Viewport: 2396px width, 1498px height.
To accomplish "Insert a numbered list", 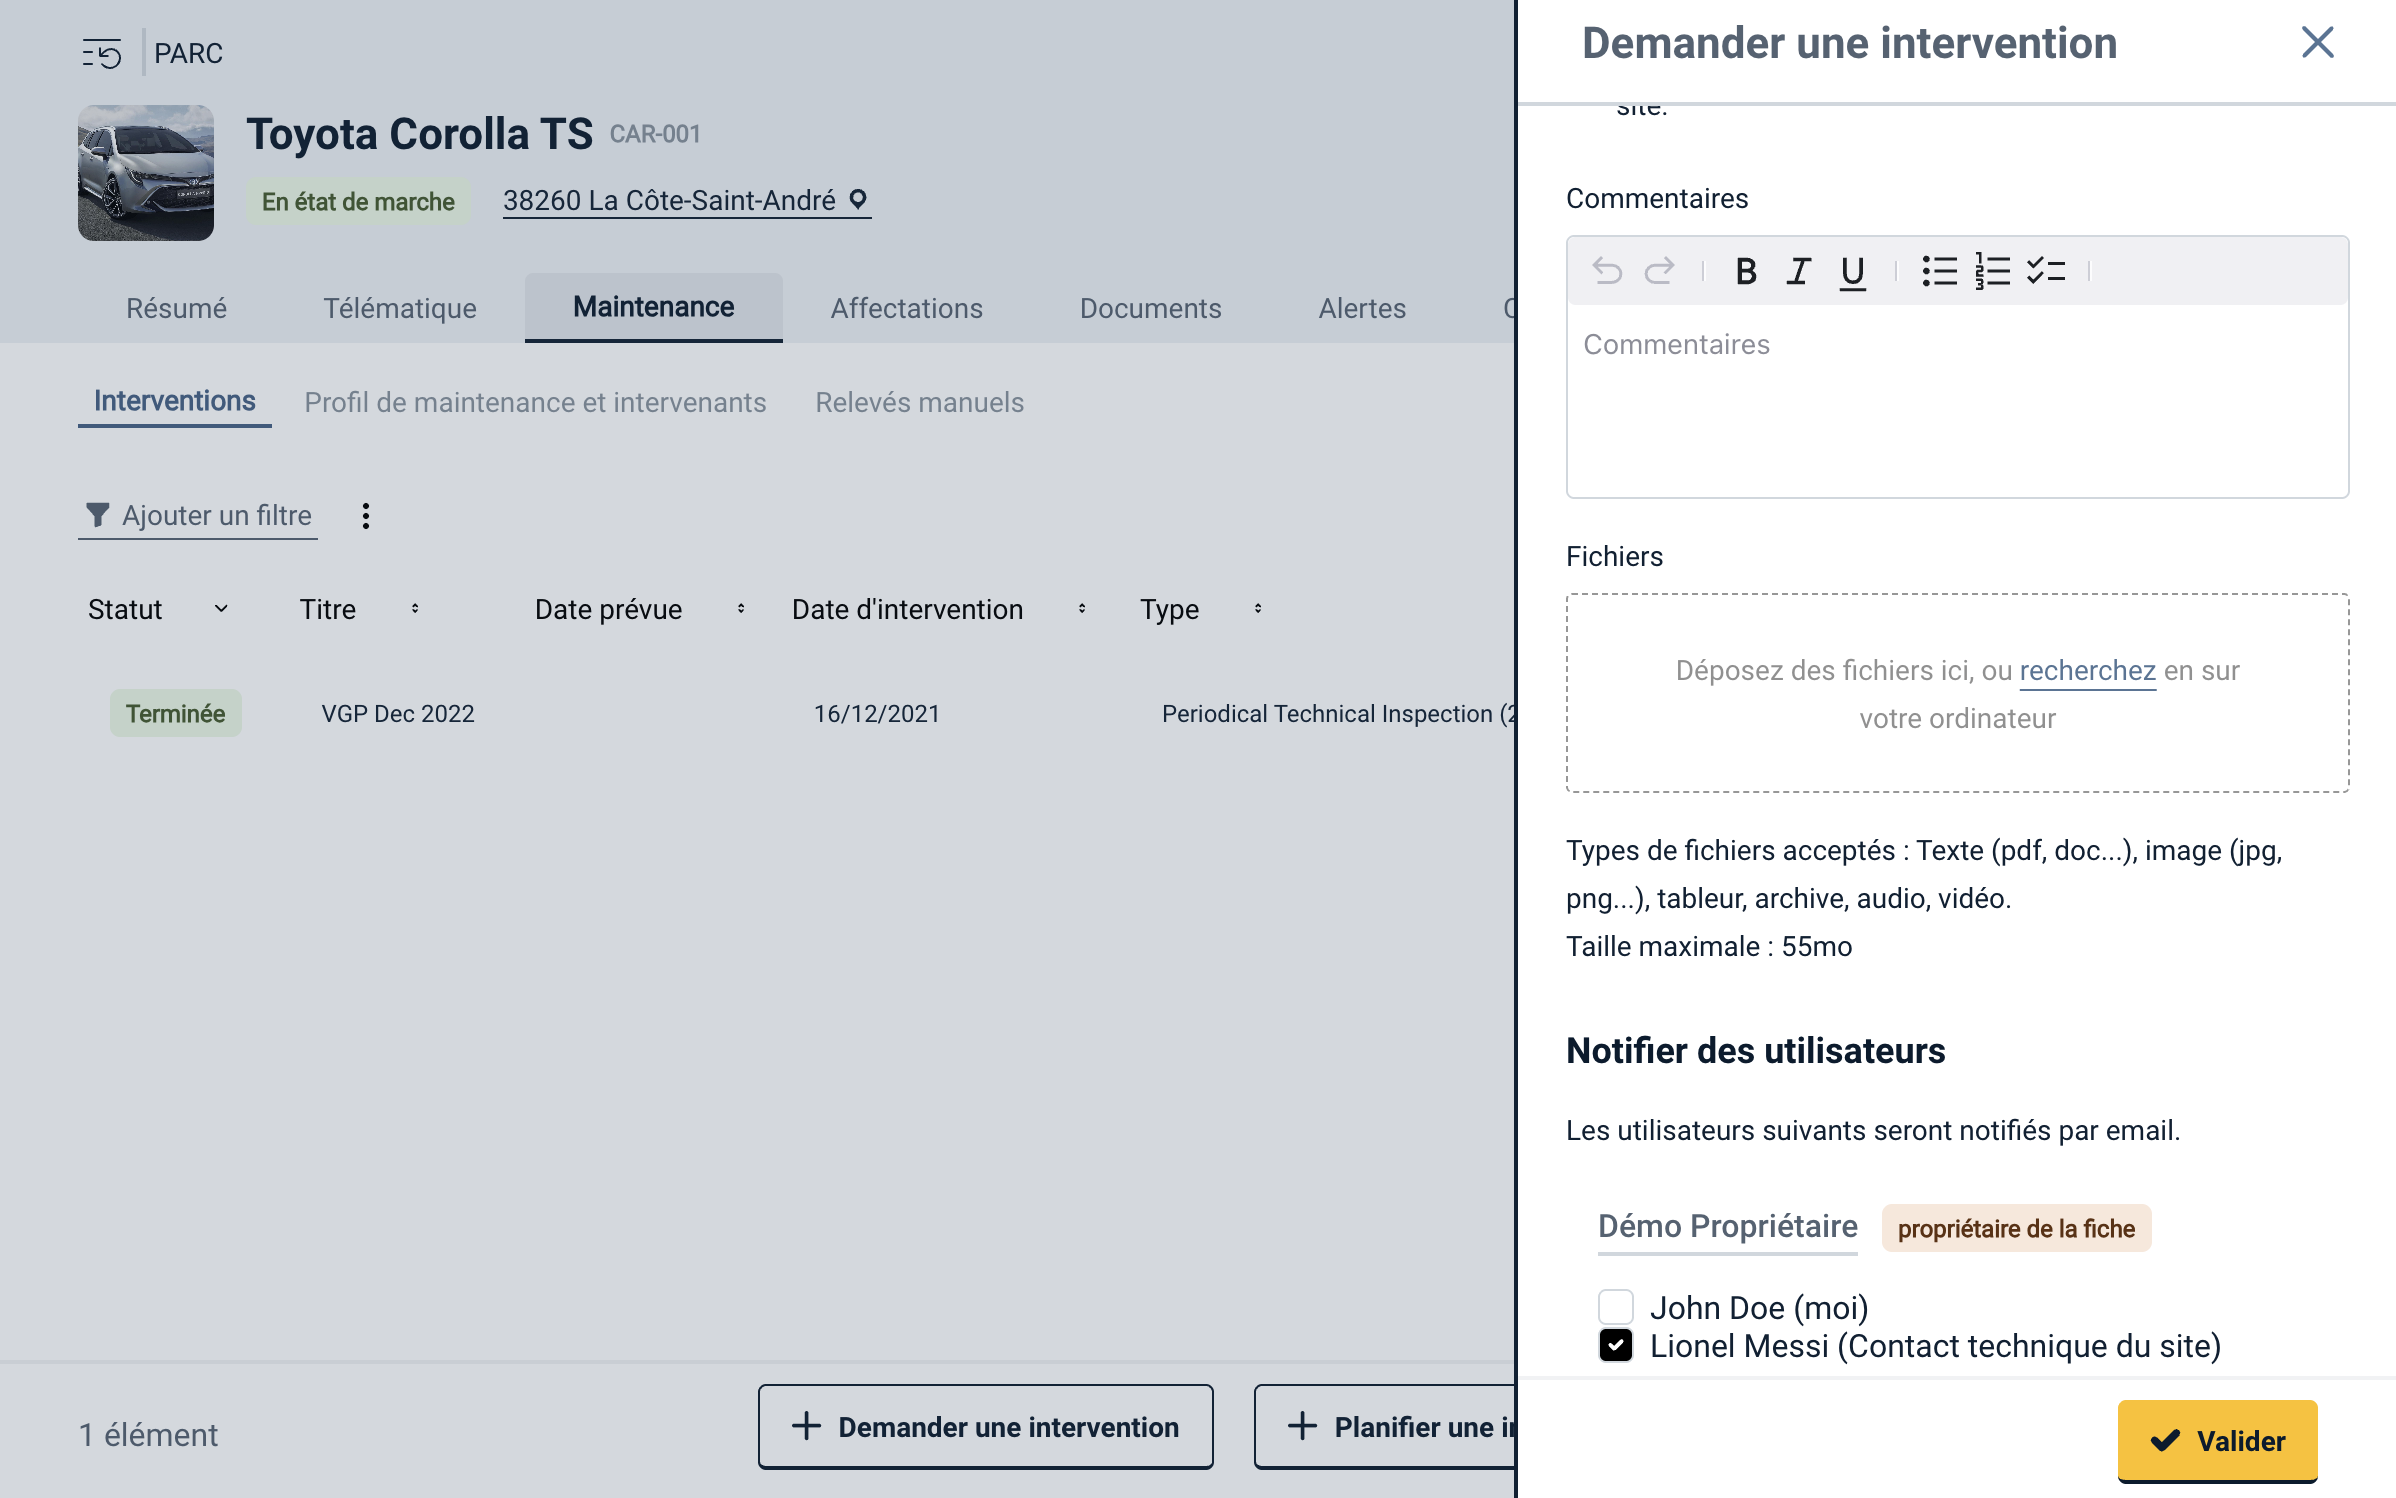I will point(1992,271).
